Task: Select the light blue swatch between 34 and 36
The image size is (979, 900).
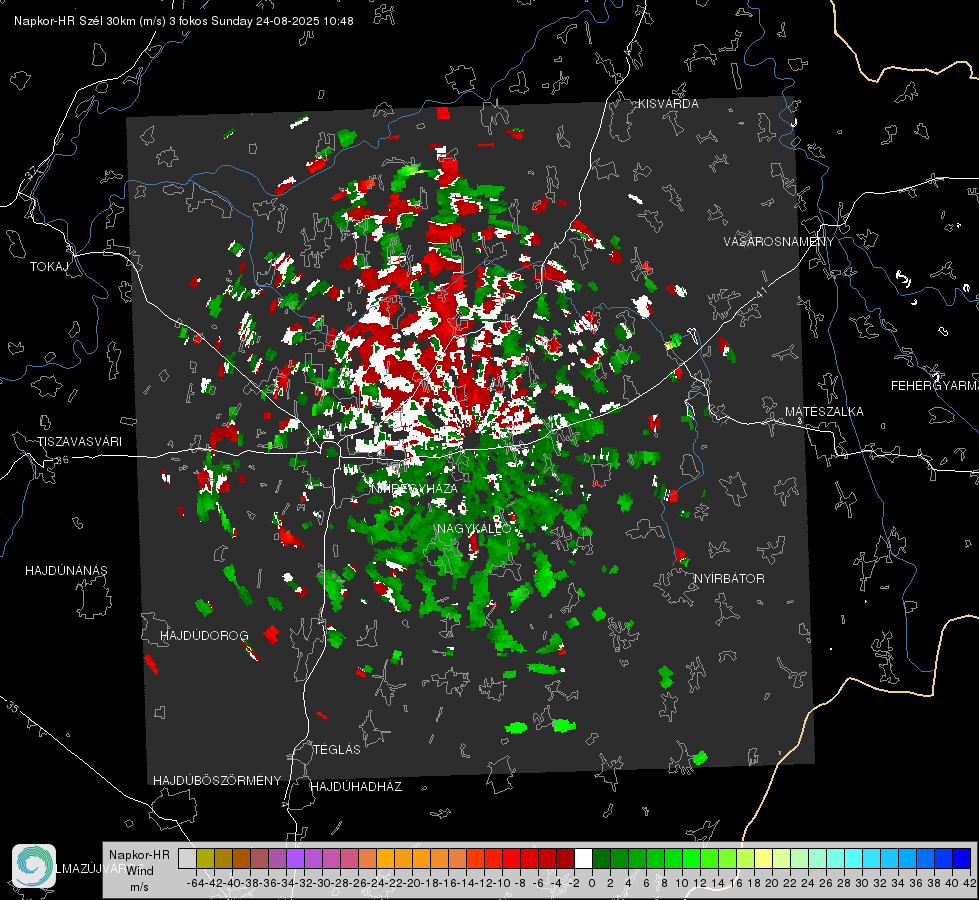Action: (907, 858)
